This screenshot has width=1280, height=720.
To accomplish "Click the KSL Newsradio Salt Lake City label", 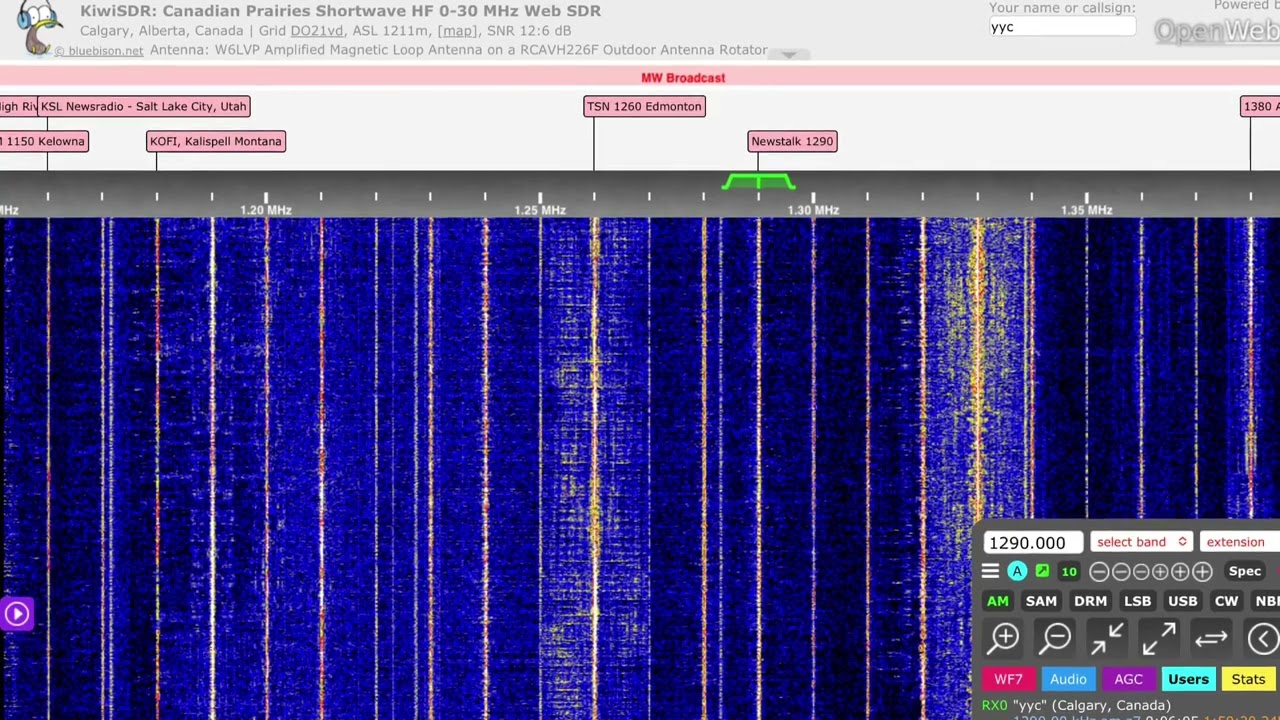I will coord(143,106).
